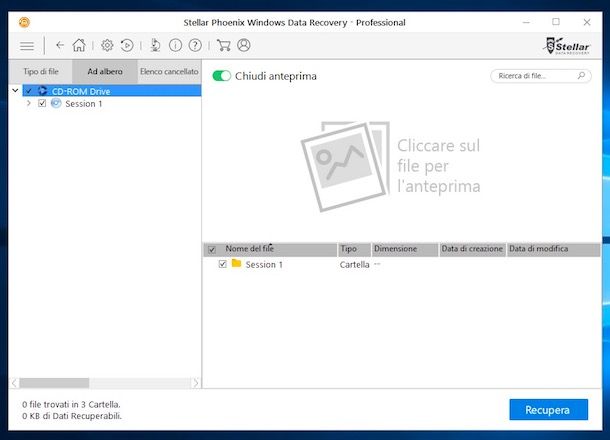Viewport: 610px width, 440px height.
Task: Toggle the select-all checkbox in file header
Action: (x=212, y=250)
